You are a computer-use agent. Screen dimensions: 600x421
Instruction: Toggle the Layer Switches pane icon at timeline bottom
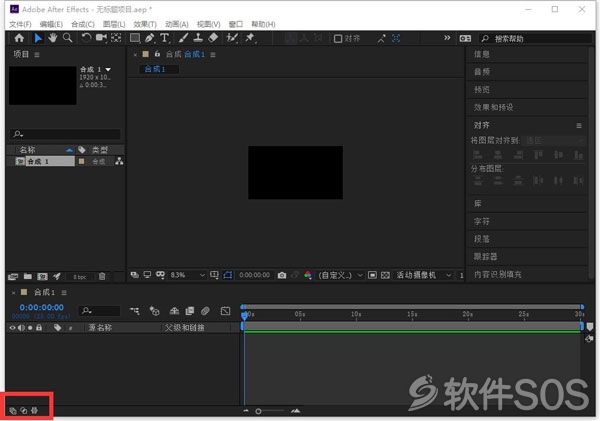click(x=13, y=411)
